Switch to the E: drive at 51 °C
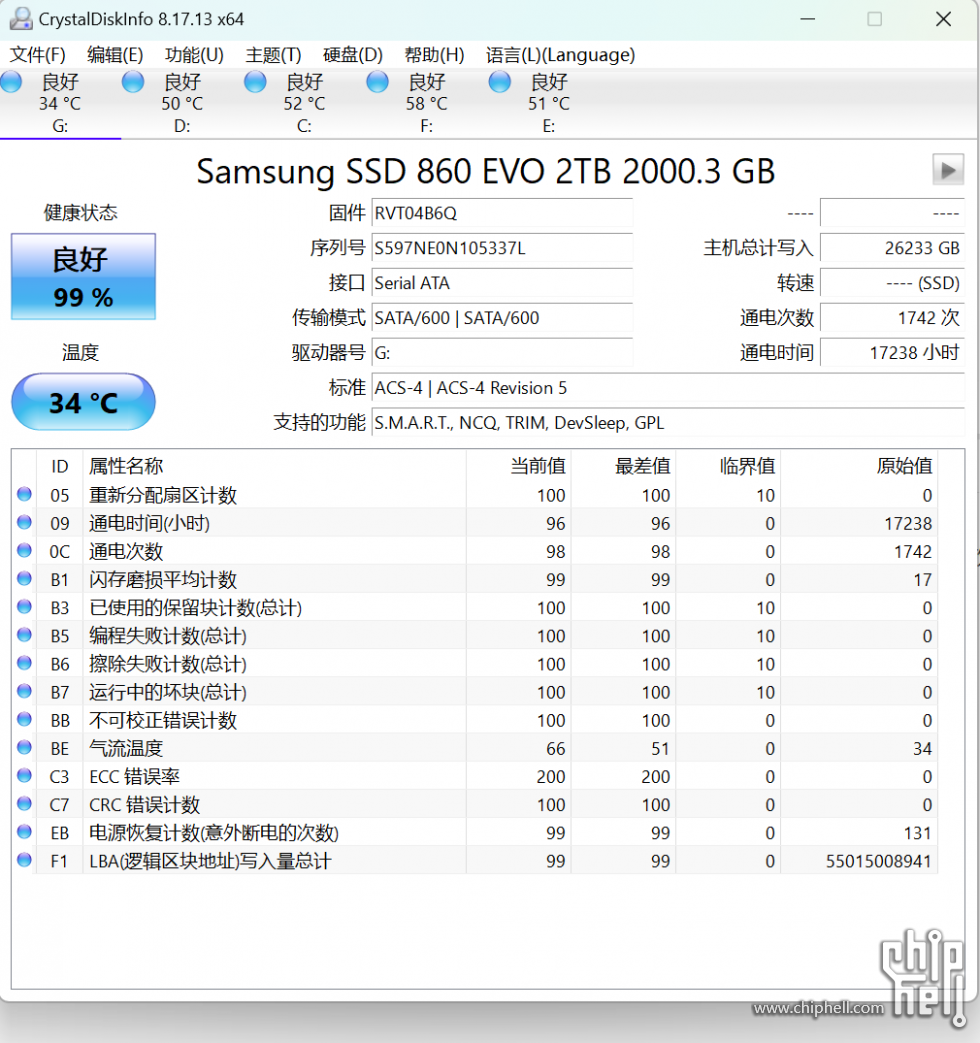 [548, 103]
